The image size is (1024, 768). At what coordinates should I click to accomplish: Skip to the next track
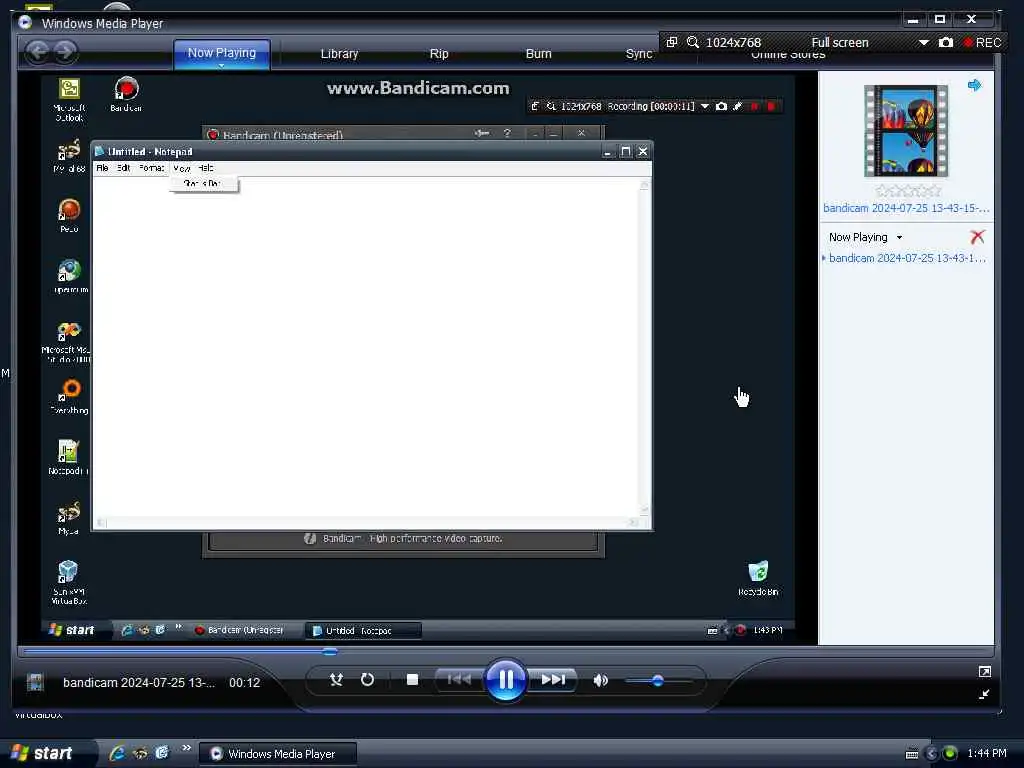click(x=552, y=680)
